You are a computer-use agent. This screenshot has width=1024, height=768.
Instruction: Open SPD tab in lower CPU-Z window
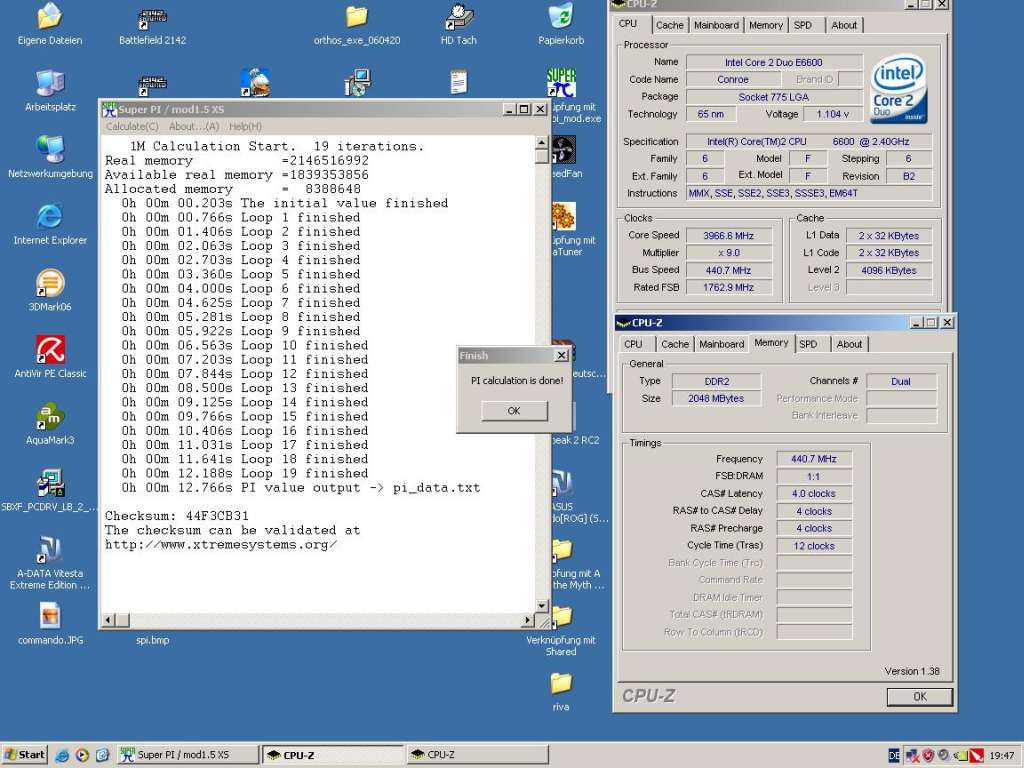click(x=808, y=344)
